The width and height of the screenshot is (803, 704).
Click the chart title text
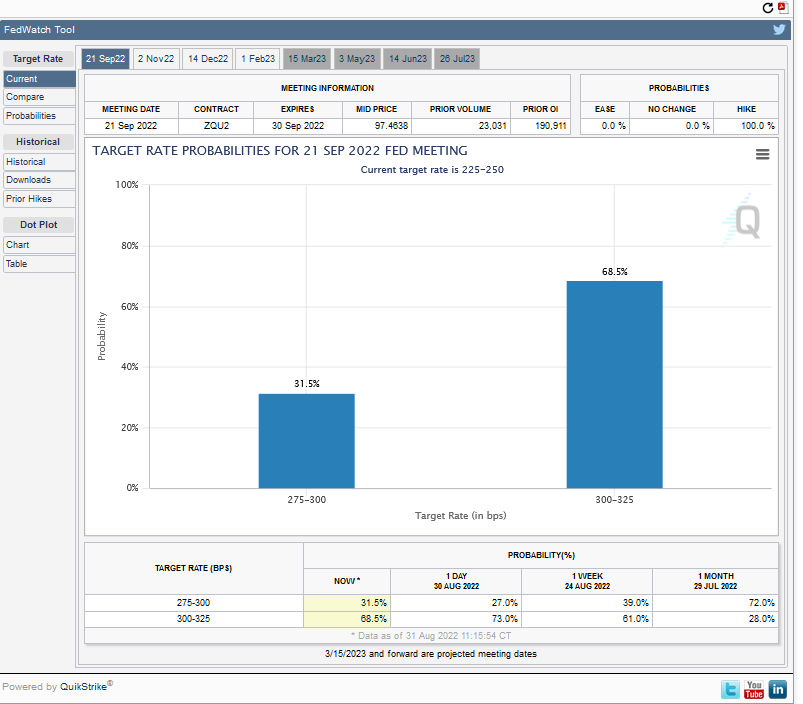280,151
